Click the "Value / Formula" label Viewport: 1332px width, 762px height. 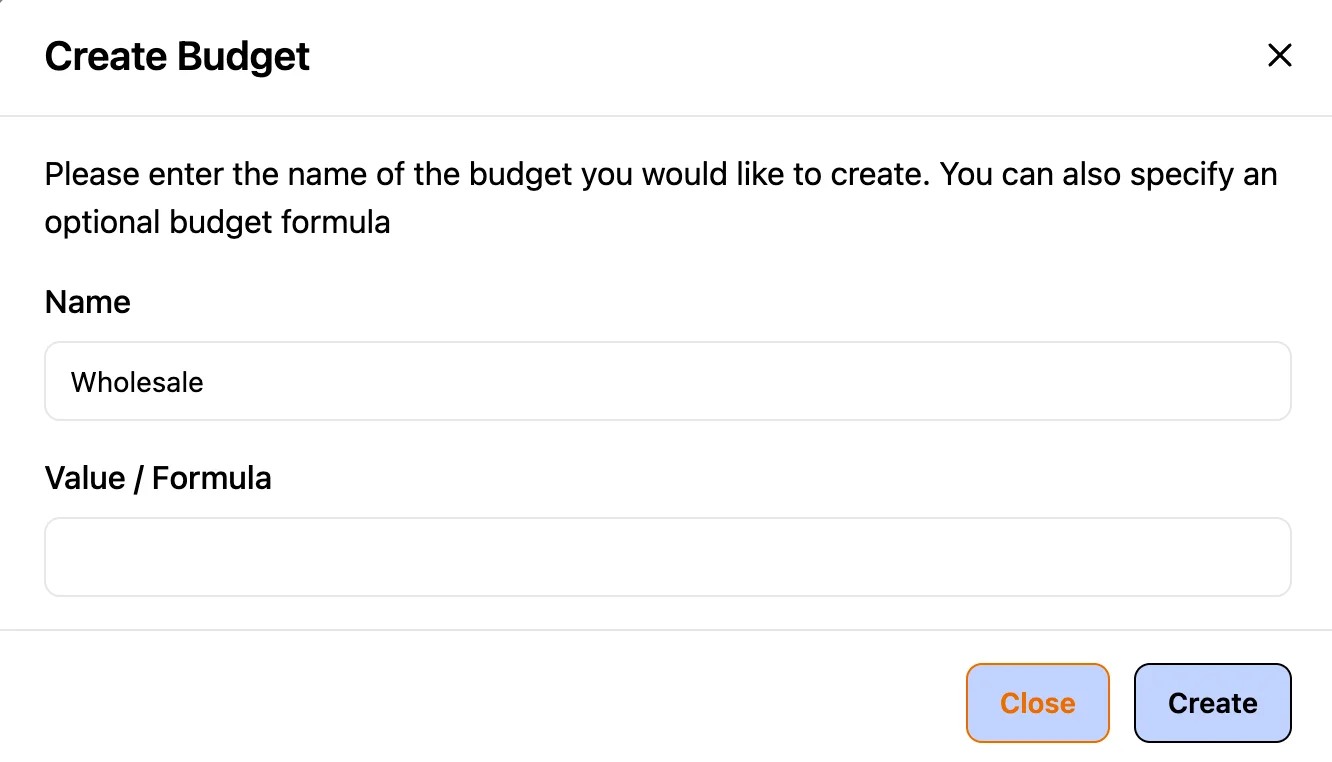[x=158, y=478]
